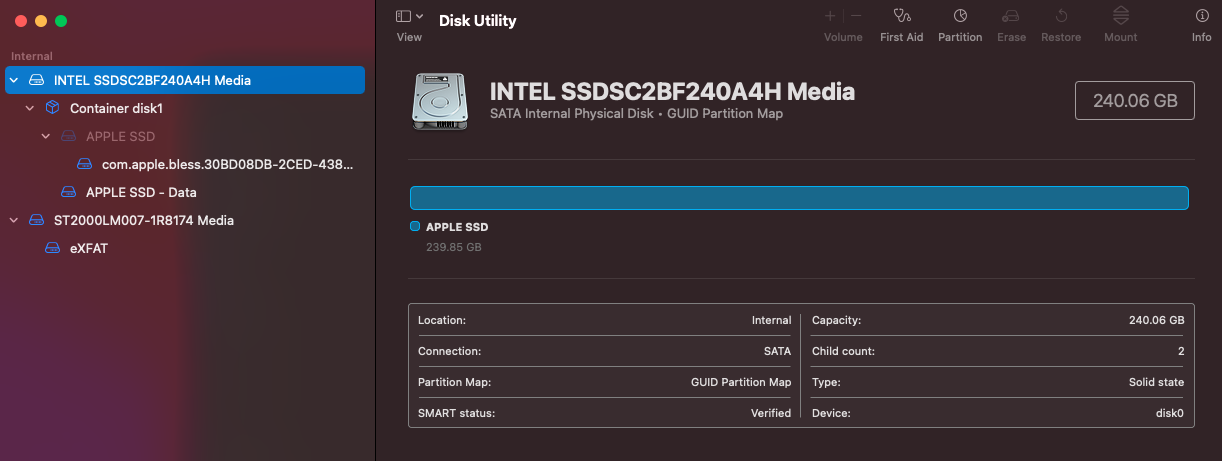Click the Device disk0 value
Viewport: 1222px width, 461px height.
click(x=1170, y=413)
